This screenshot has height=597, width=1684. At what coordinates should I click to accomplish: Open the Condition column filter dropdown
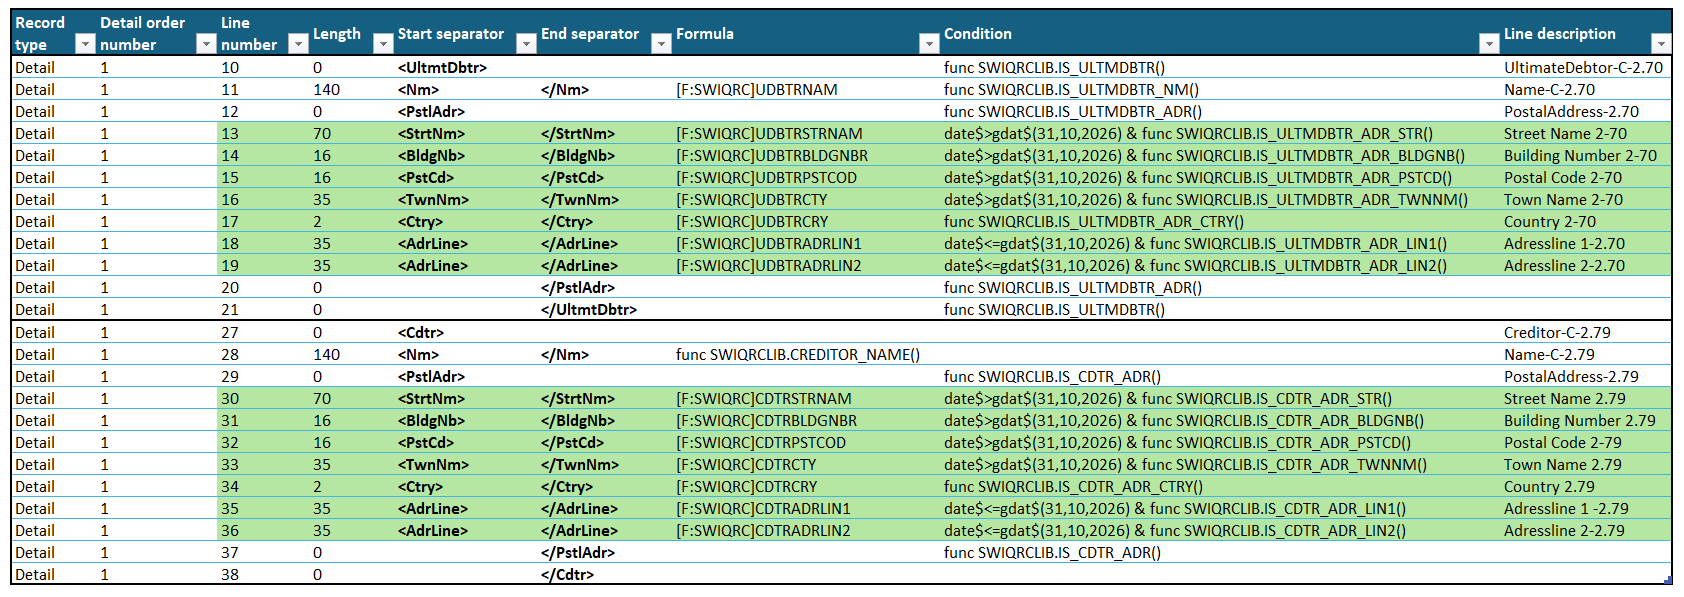(x=1487, y=44)
